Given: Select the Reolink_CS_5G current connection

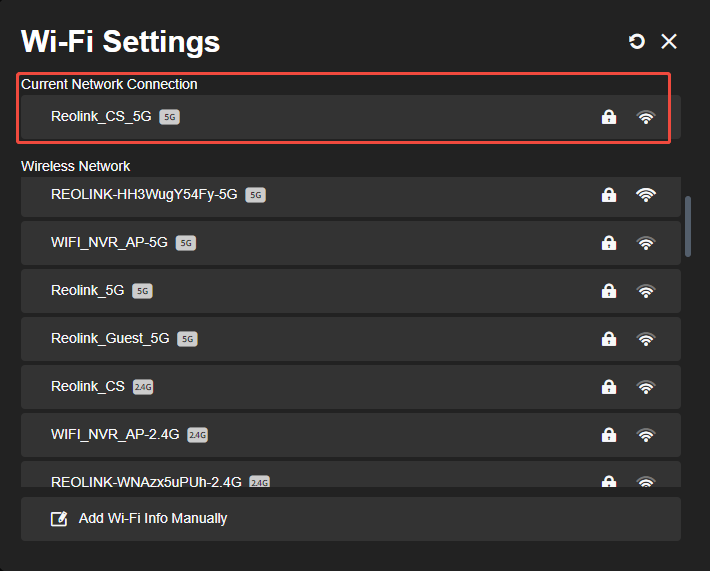Looking at the screenshot, I should [350, 117].
